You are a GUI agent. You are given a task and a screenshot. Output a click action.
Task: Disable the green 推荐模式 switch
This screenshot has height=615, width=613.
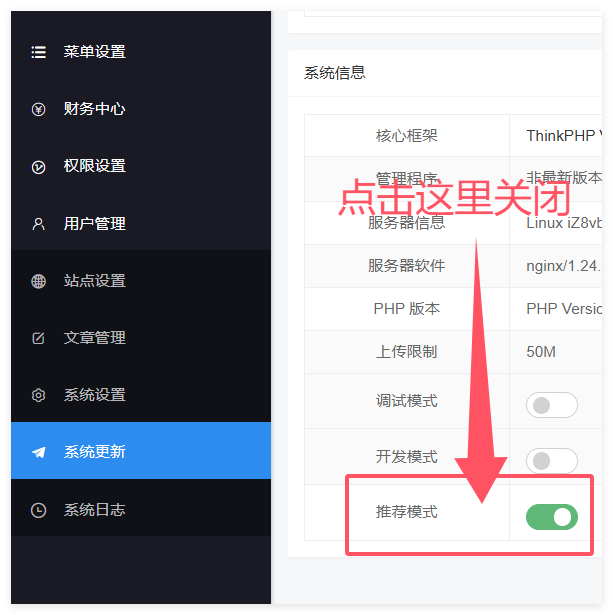551,517
